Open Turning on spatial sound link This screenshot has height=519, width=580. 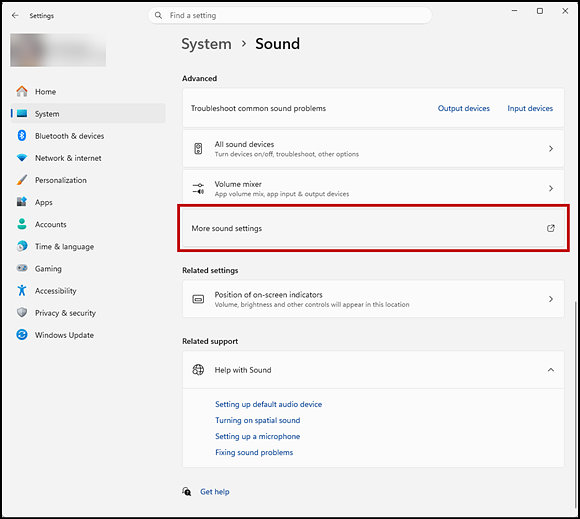[x=257, y=420]
